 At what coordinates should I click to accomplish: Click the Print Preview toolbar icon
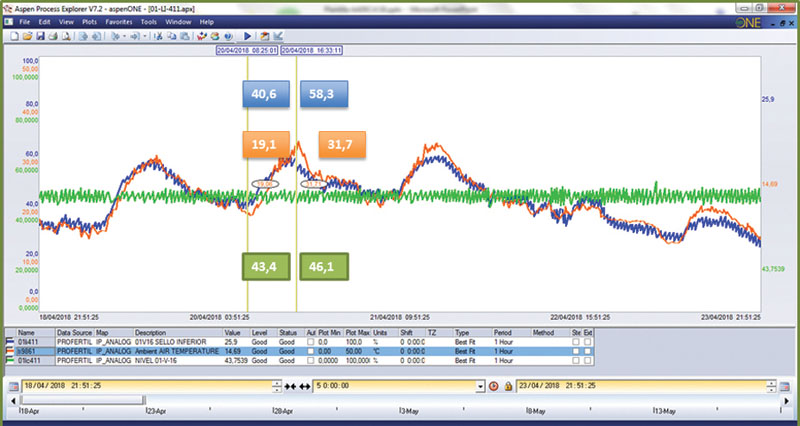tap(66, 36)
